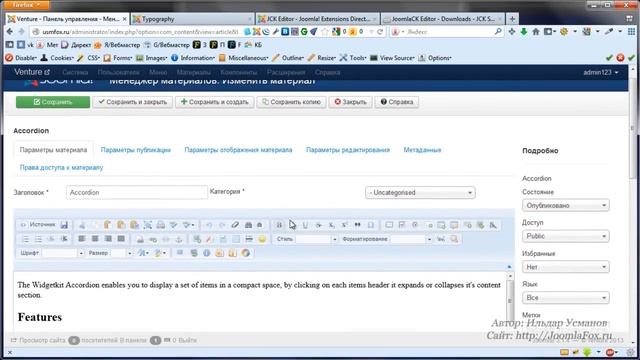The image size is (640, 360).
Task: Click the floppy disk save icon in editor
Action: (x=64, y=225)
